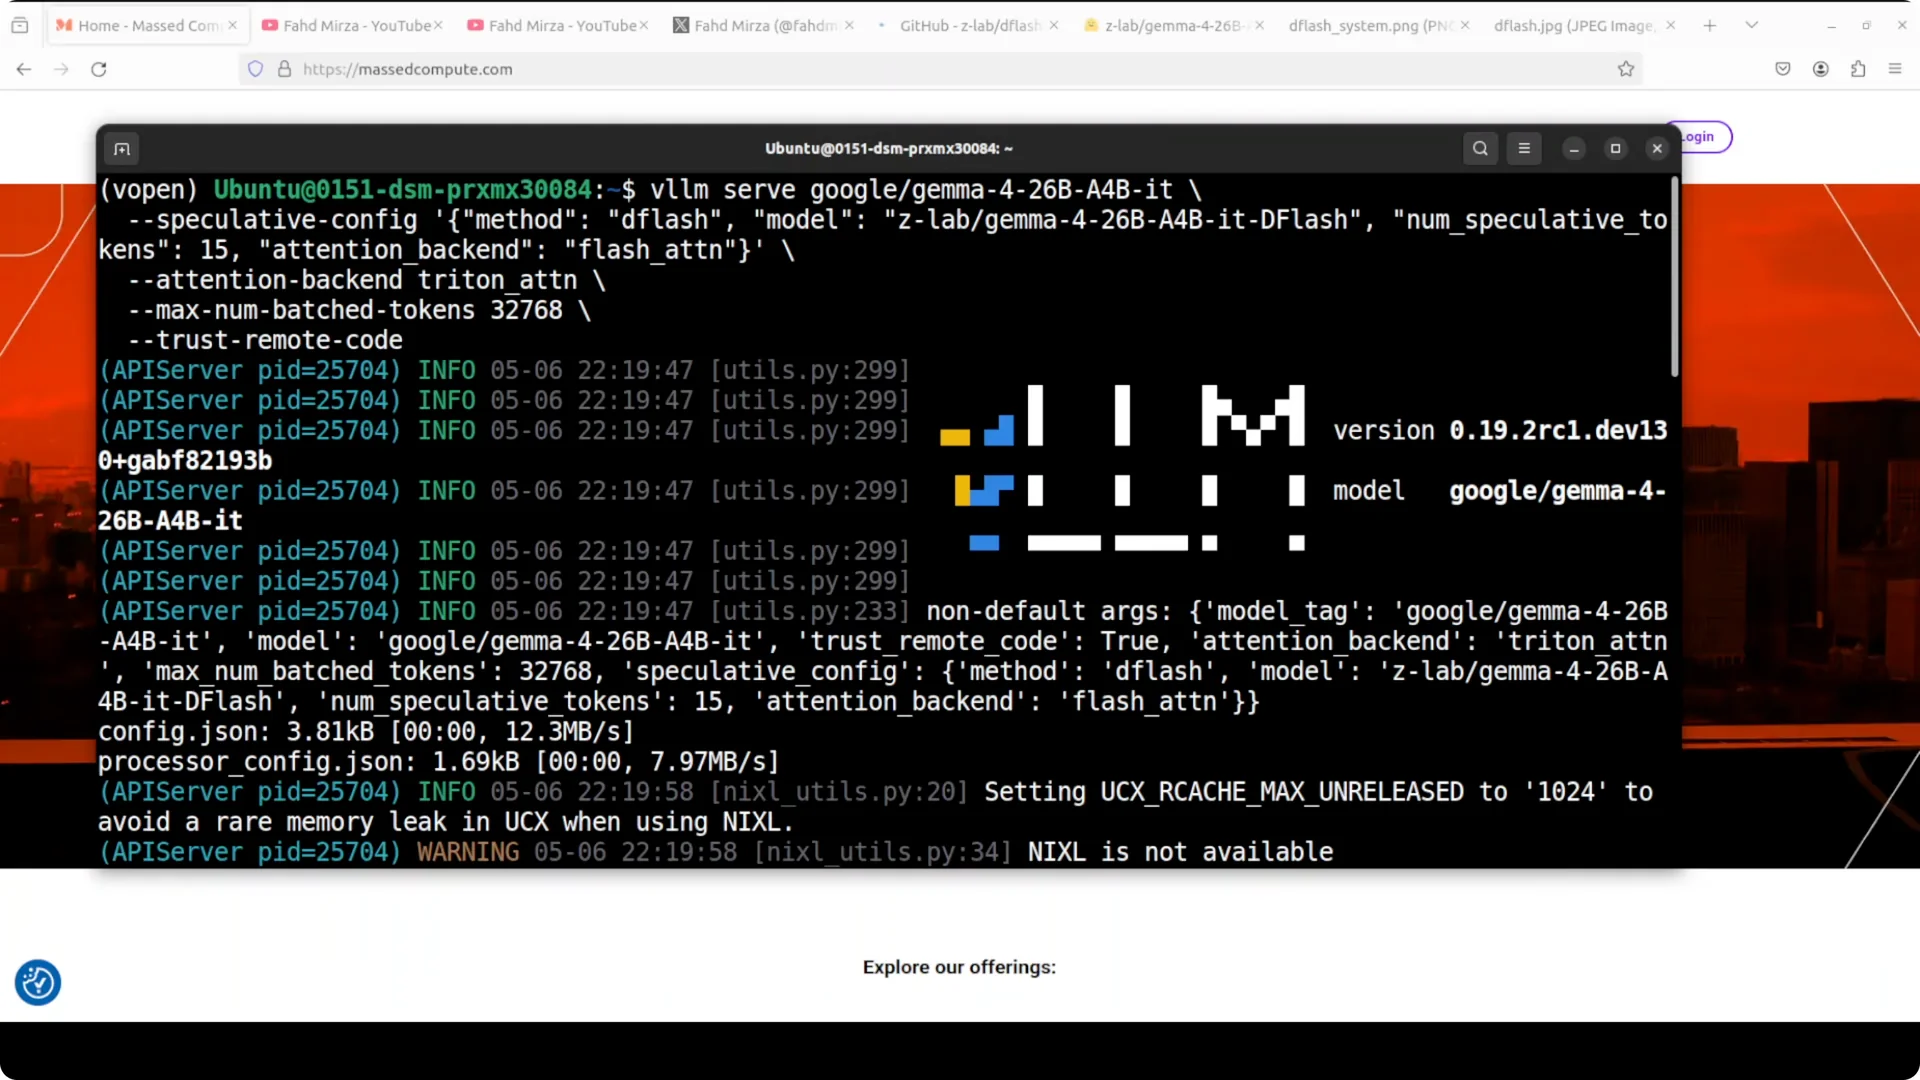Click the 'NIXL is not available' warning

(x=1180, y=852)
